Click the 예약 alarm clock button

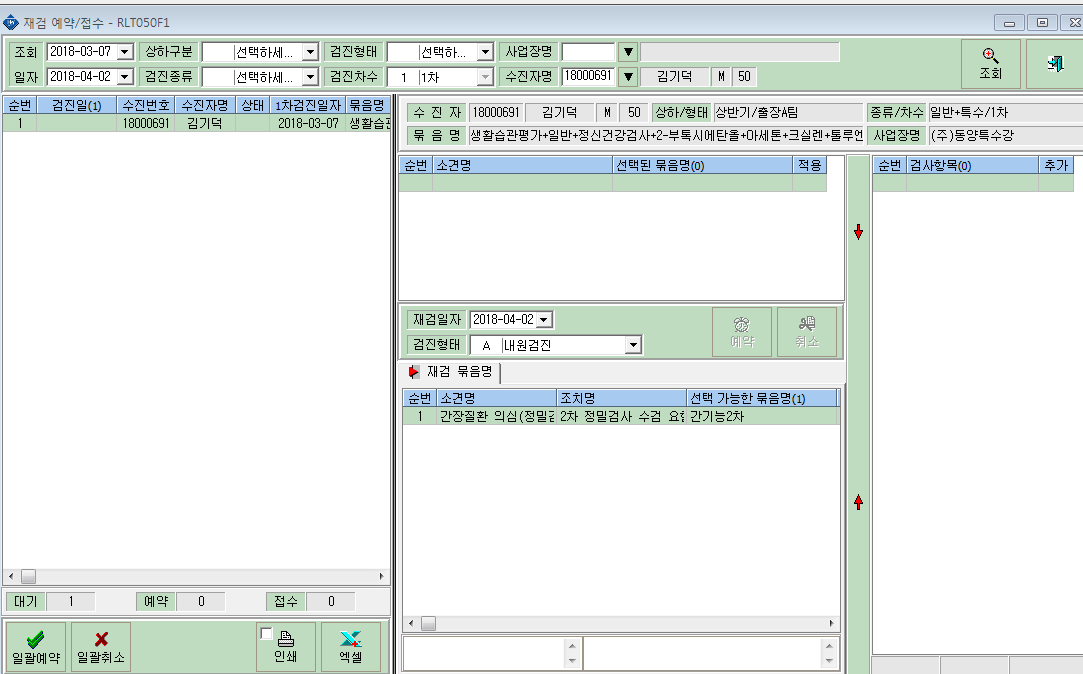tap(742, 331)
